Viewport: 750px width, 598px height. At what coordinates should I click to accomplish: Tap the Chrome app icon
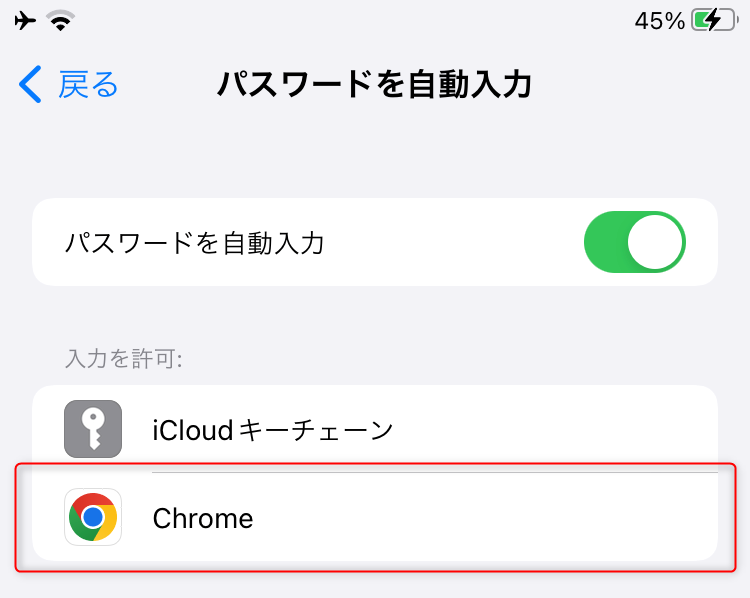(x=93, y=517)
